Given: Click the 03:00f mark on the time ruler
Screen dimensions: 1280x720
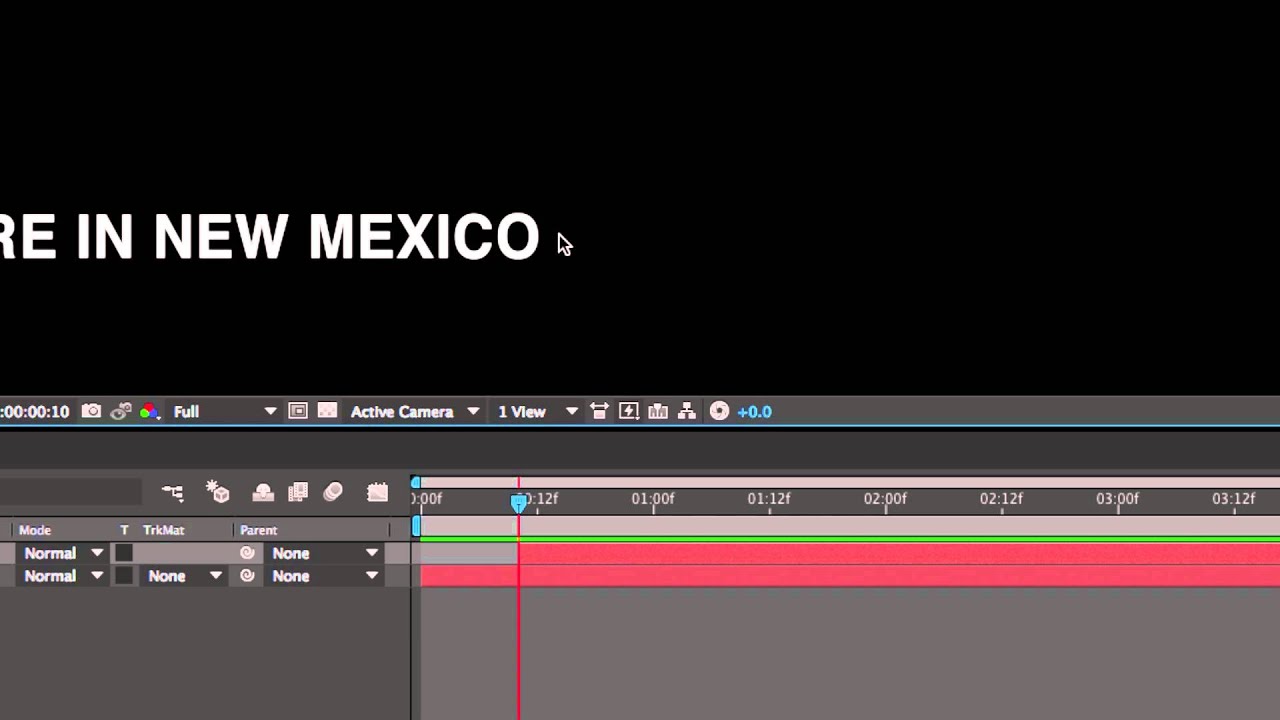Looking at the screenshot, I should [1117, 499].
